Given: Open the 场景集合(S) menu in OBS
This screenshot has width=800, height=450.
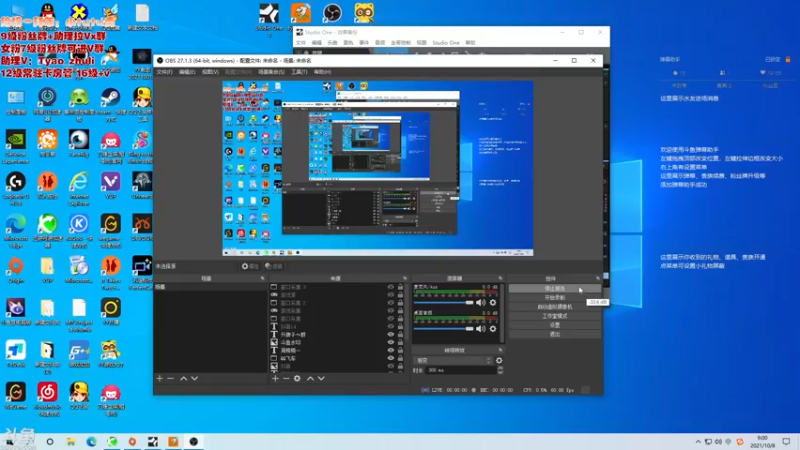Looking at the screenshot, I should pyautogui.click(x=271, y=72).
